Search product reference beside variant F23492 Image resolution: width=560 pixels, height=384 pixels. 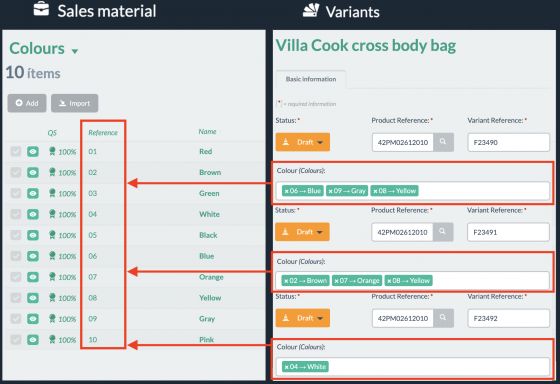[x=443, y=318]
